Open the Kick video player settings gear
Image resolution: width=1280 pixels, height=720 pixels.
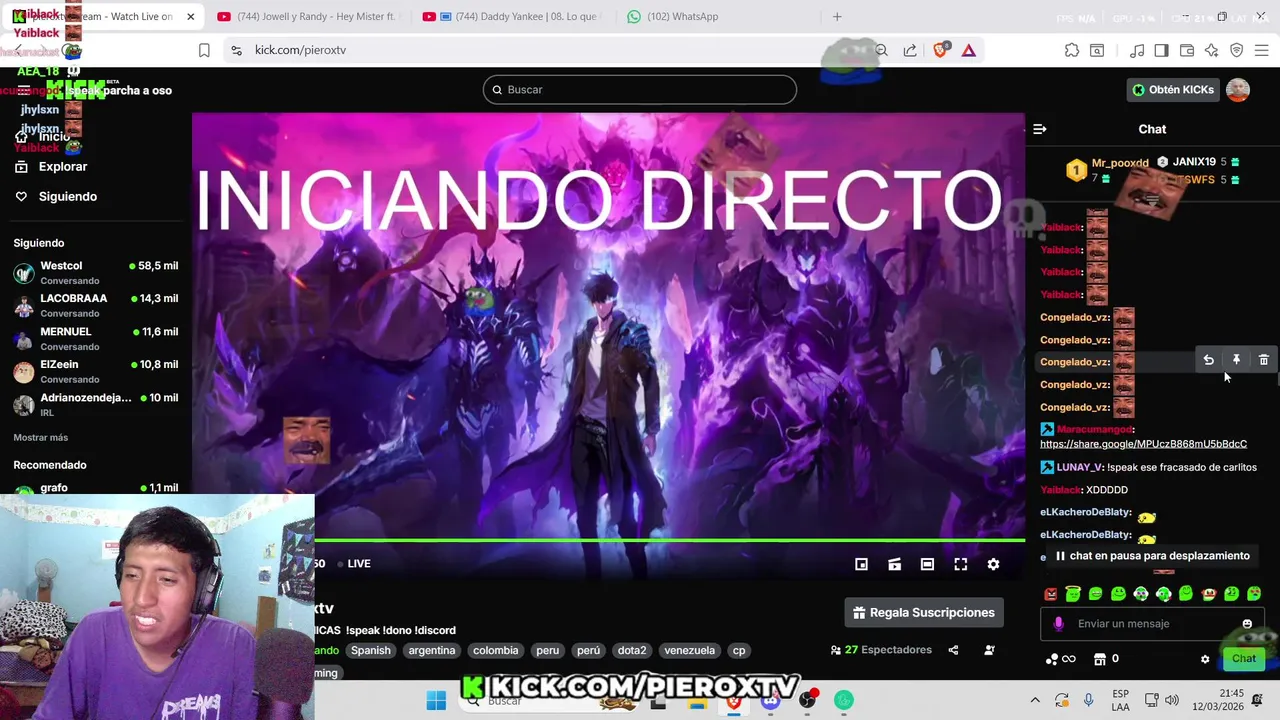(x=993, y=564)
